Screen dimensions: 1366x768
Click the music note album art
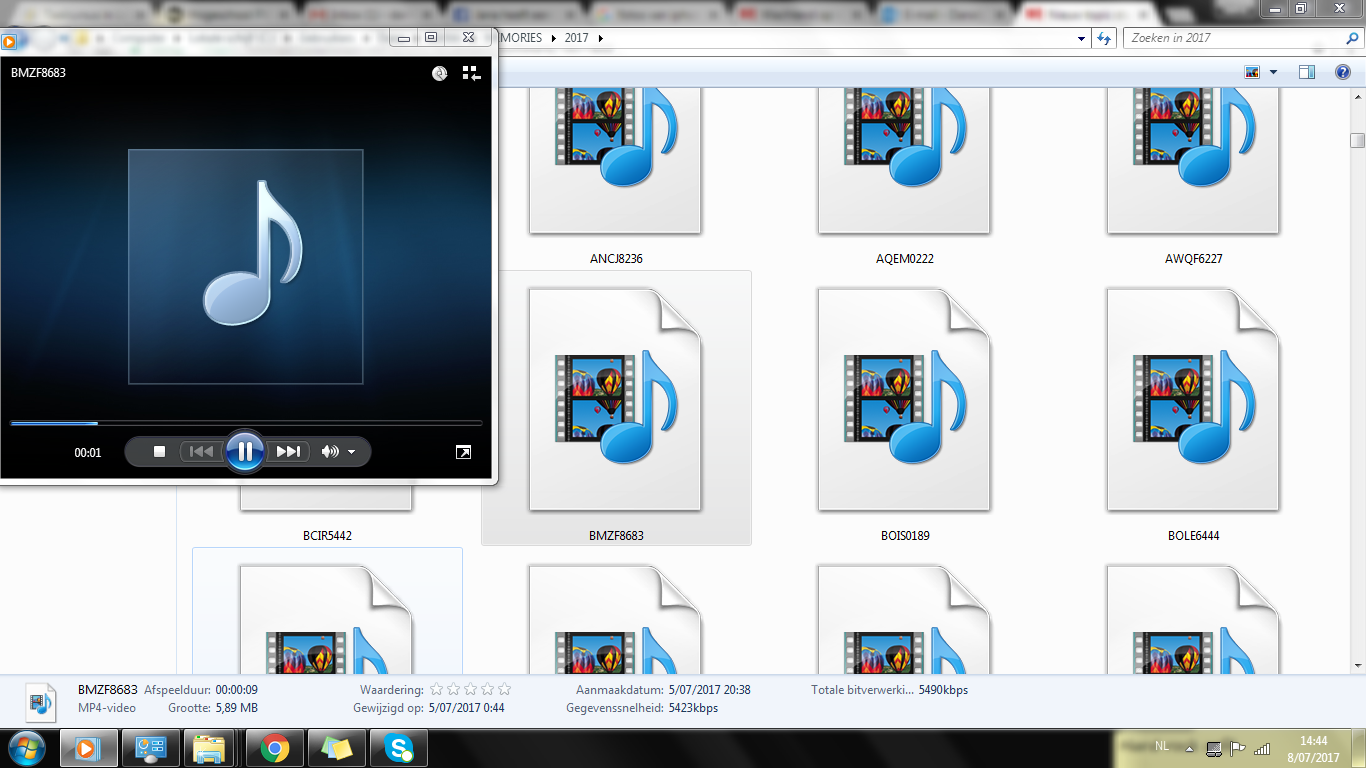tap(246, 267)
